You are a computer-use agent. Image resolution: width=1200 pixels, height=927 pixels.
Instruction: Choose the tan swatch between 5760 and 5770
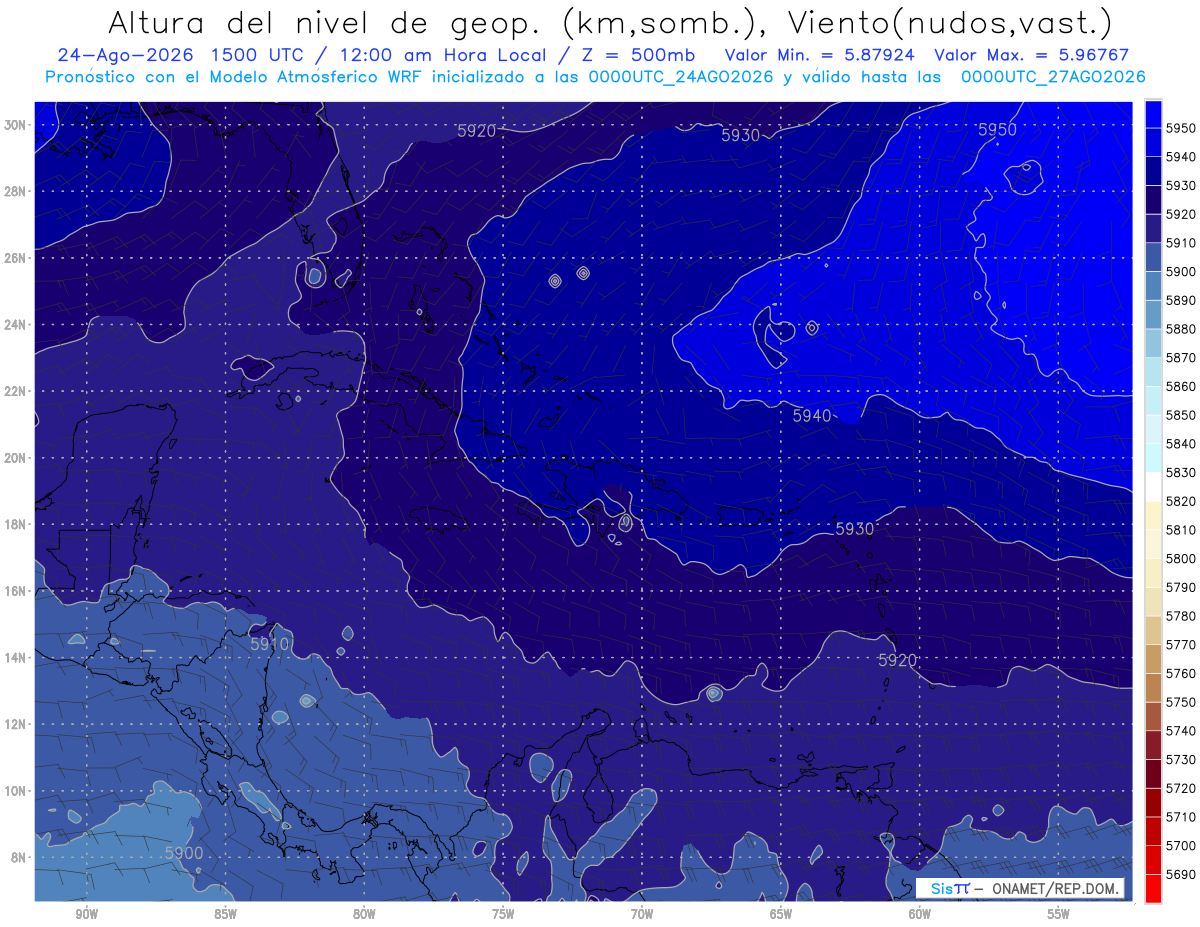point(1153,659)
